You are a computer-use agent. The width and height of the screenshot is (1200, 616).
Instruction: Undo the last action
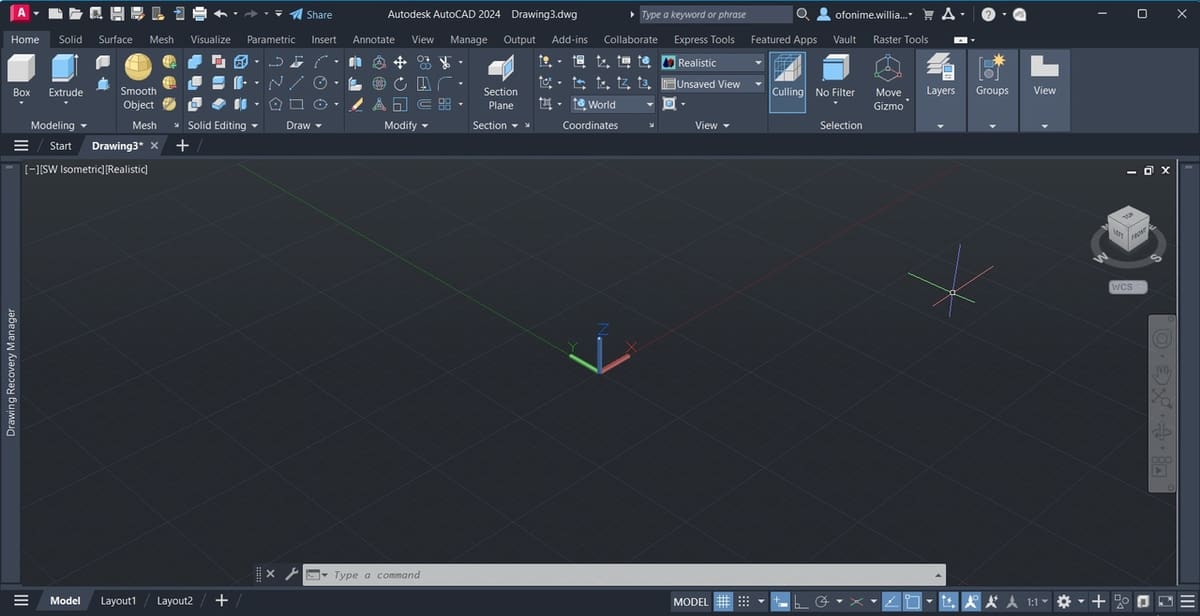(x=220, y=14)
